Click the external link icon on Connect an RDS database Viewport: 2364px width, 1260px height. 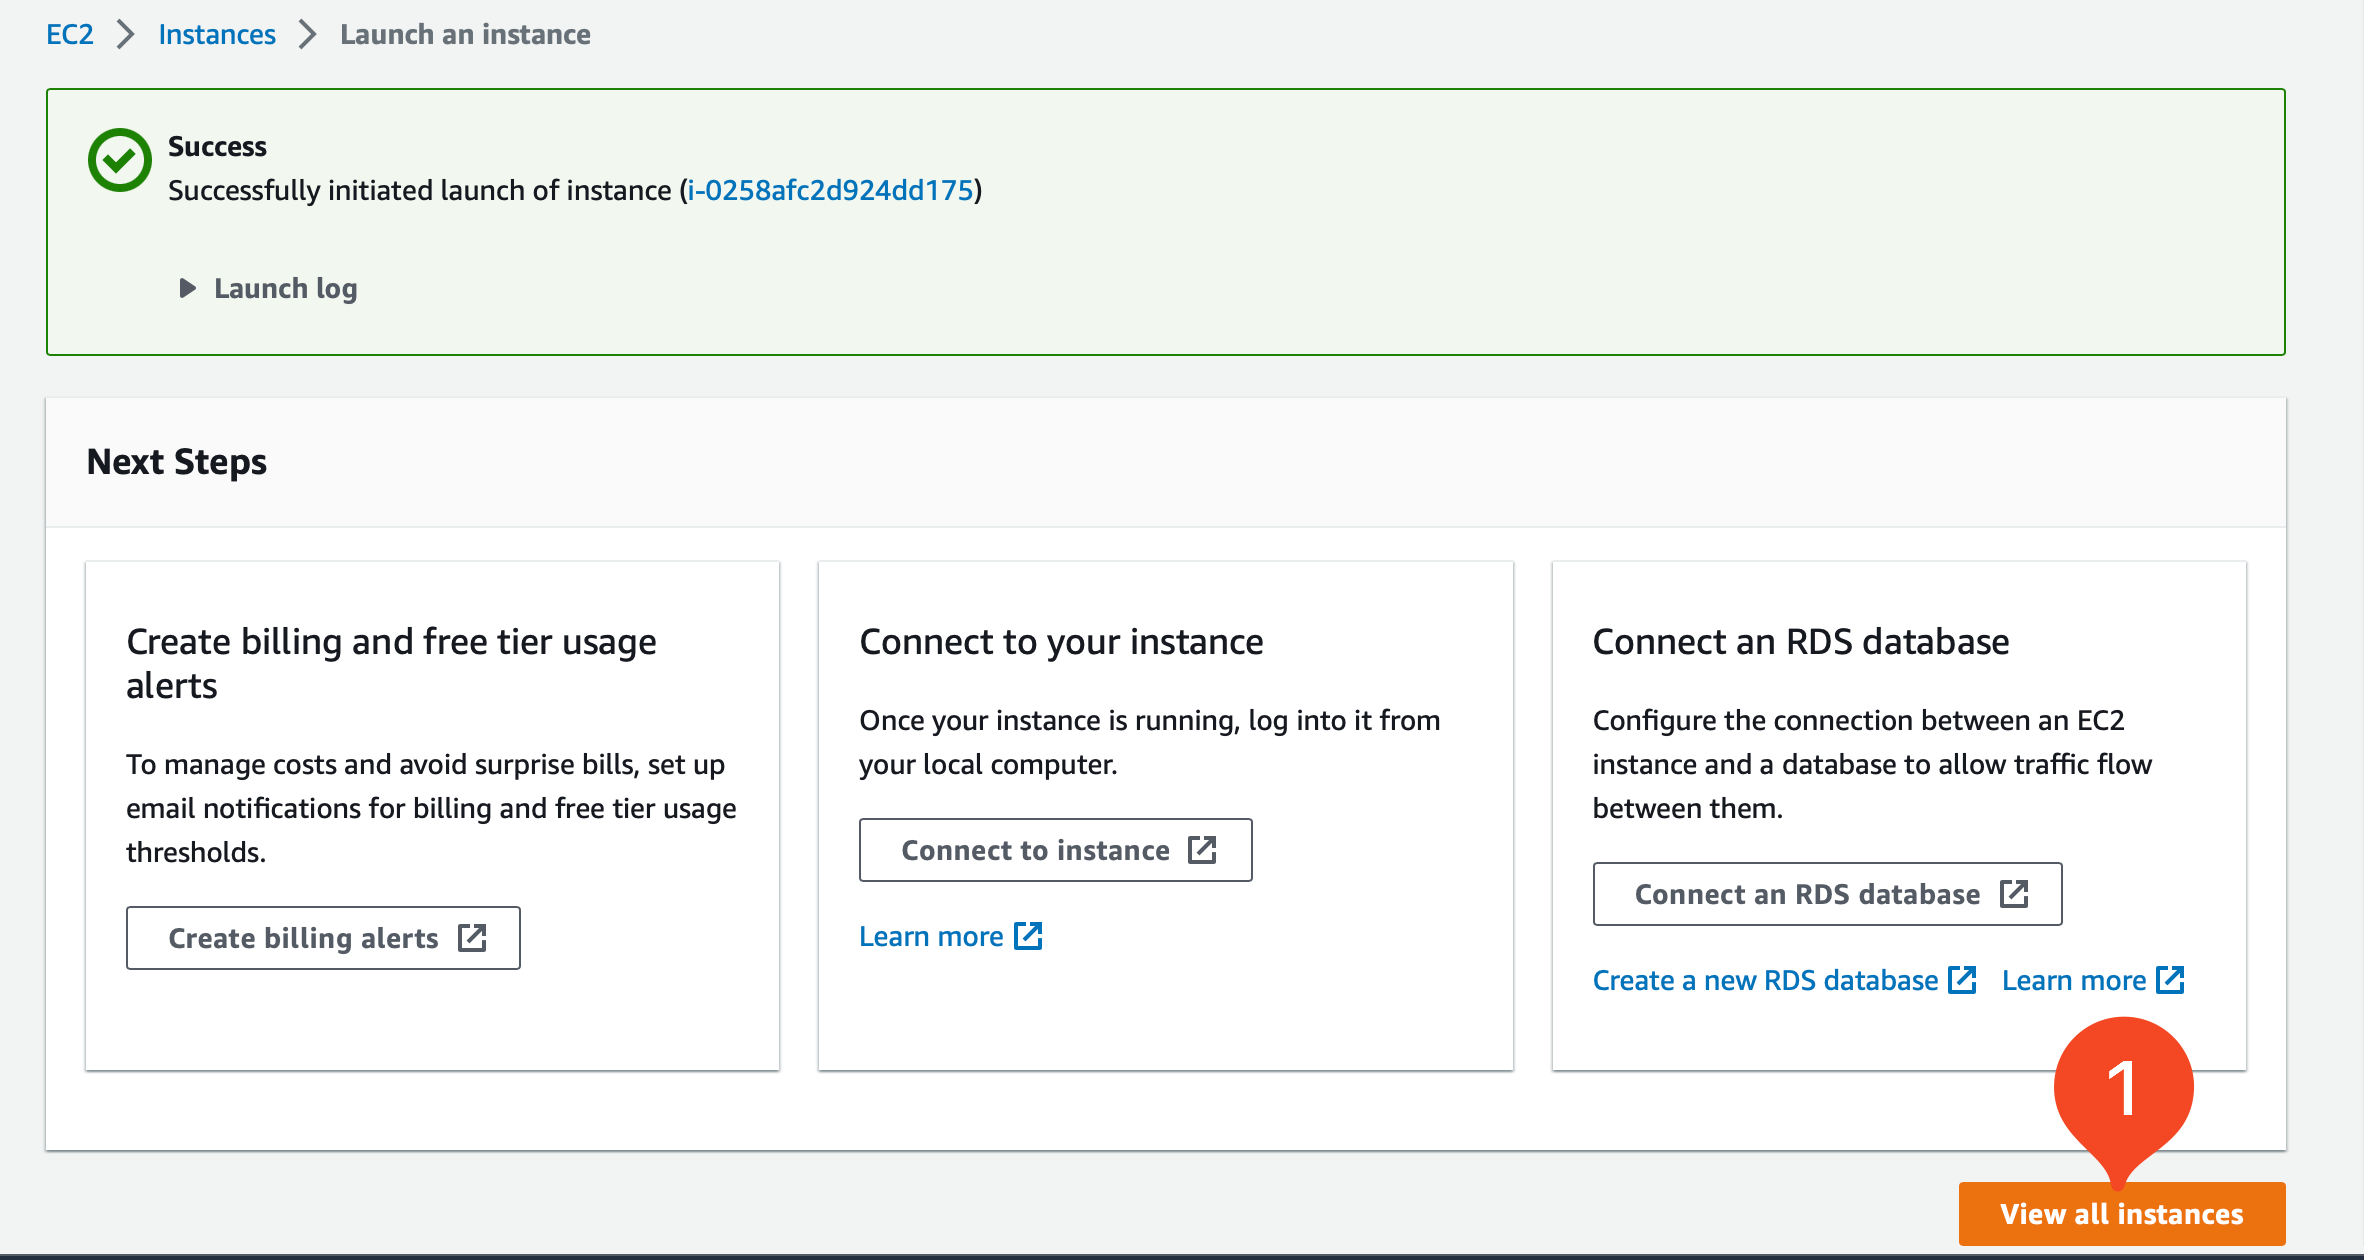click(x=2015, y=894)
